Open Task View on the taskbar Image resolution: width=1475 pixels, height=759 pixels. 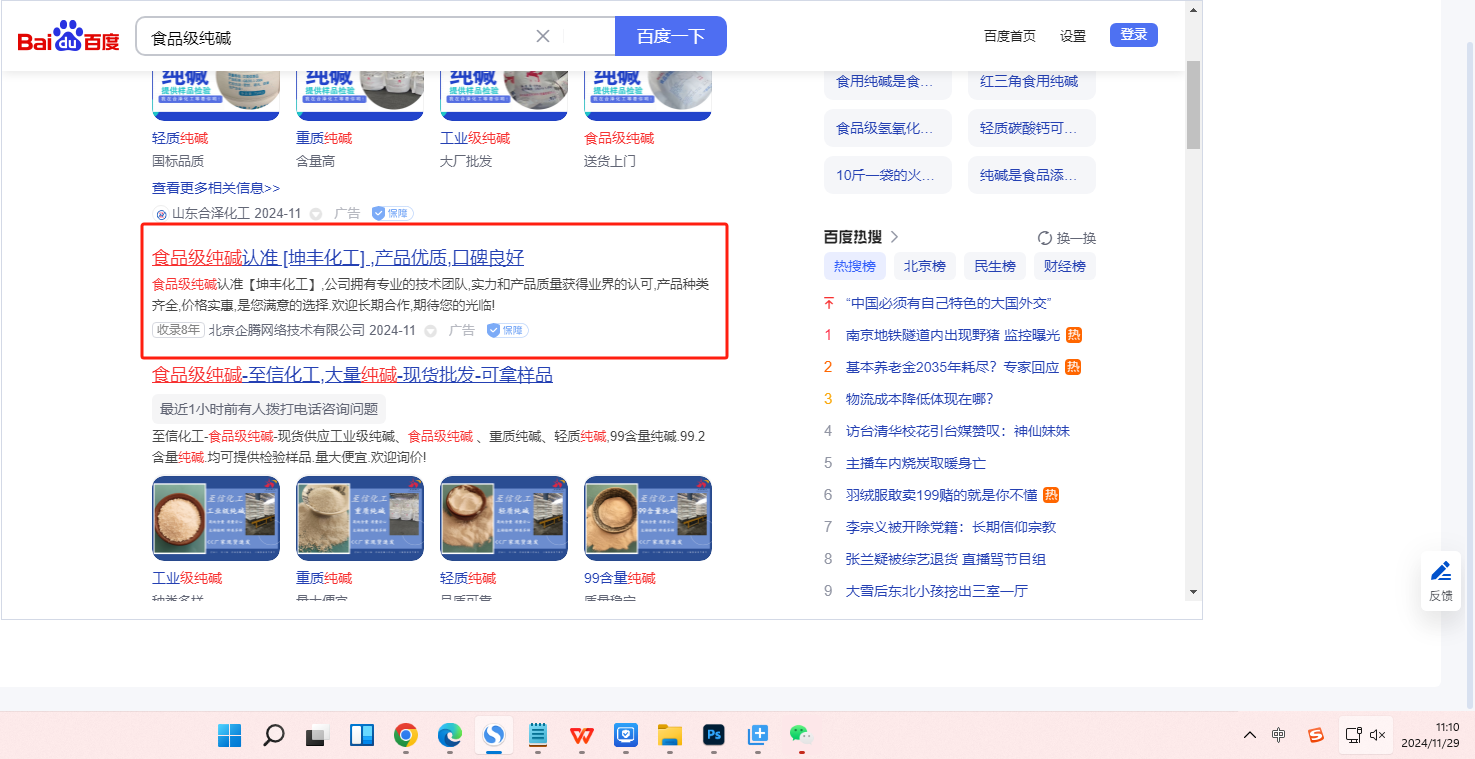317,736
